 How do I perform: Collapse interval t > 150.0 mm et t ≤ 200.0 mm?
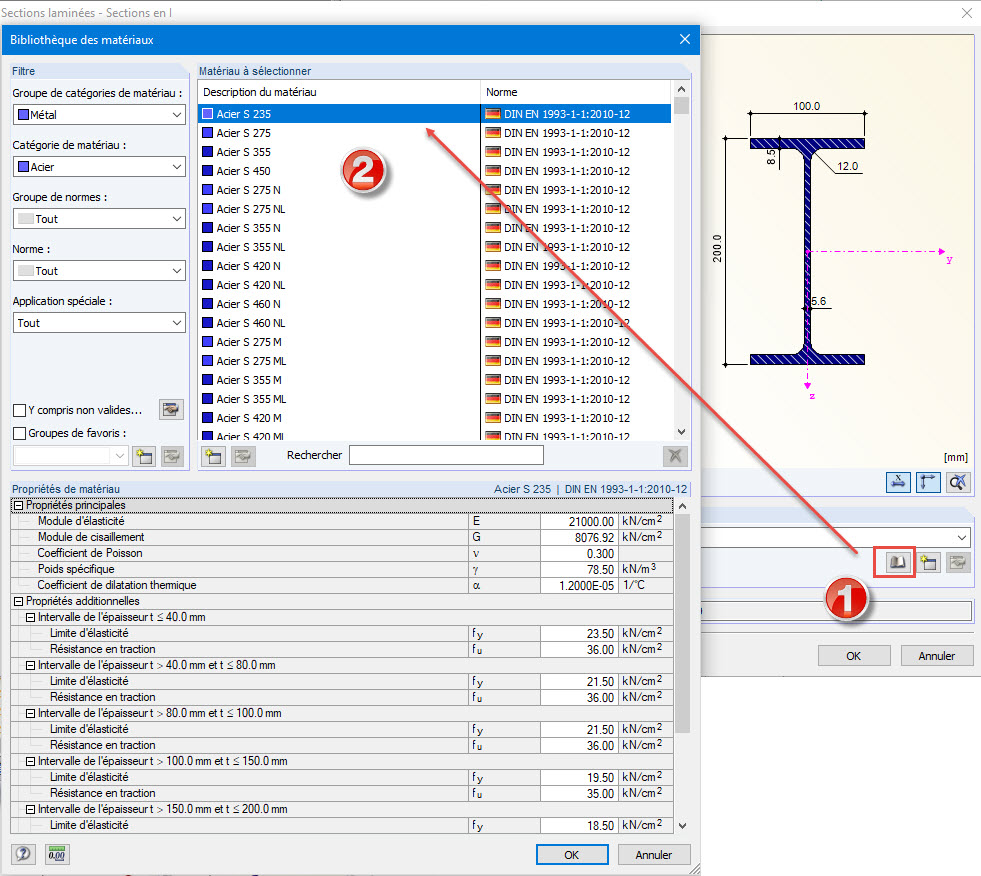point(30,810)
